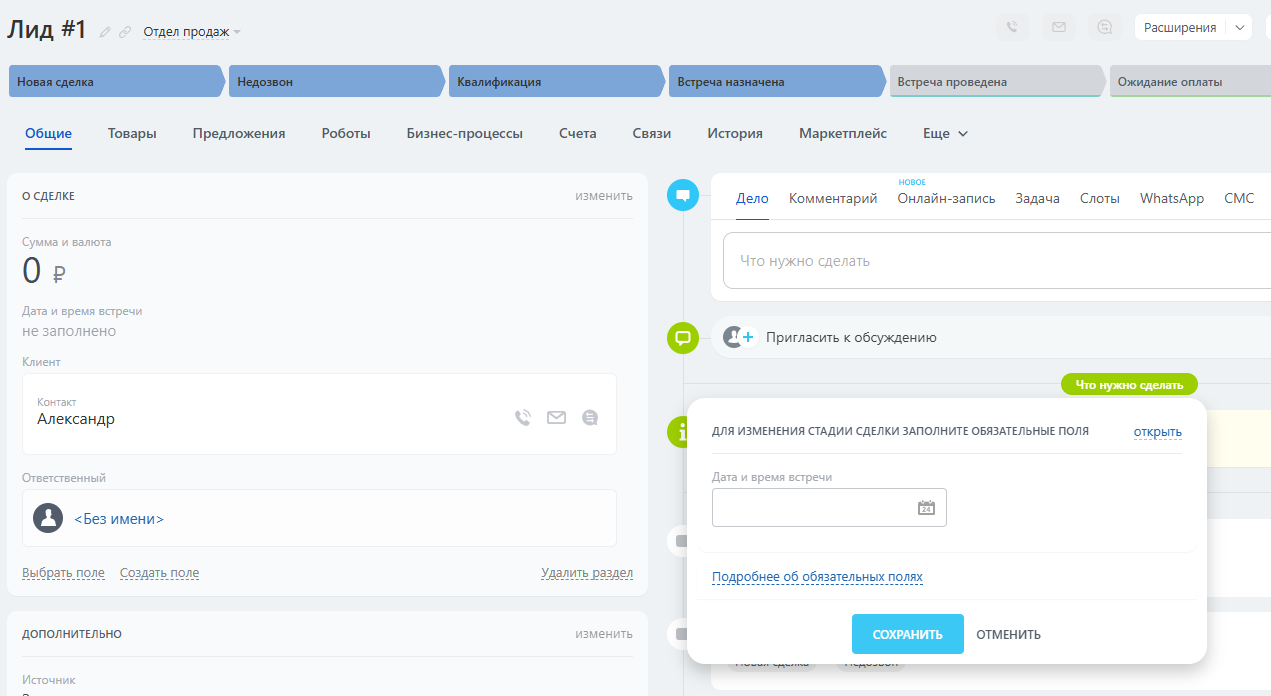1271x696 pixels.
Task: Click the phone icon in Александр contact card
Action: [522, 418]
